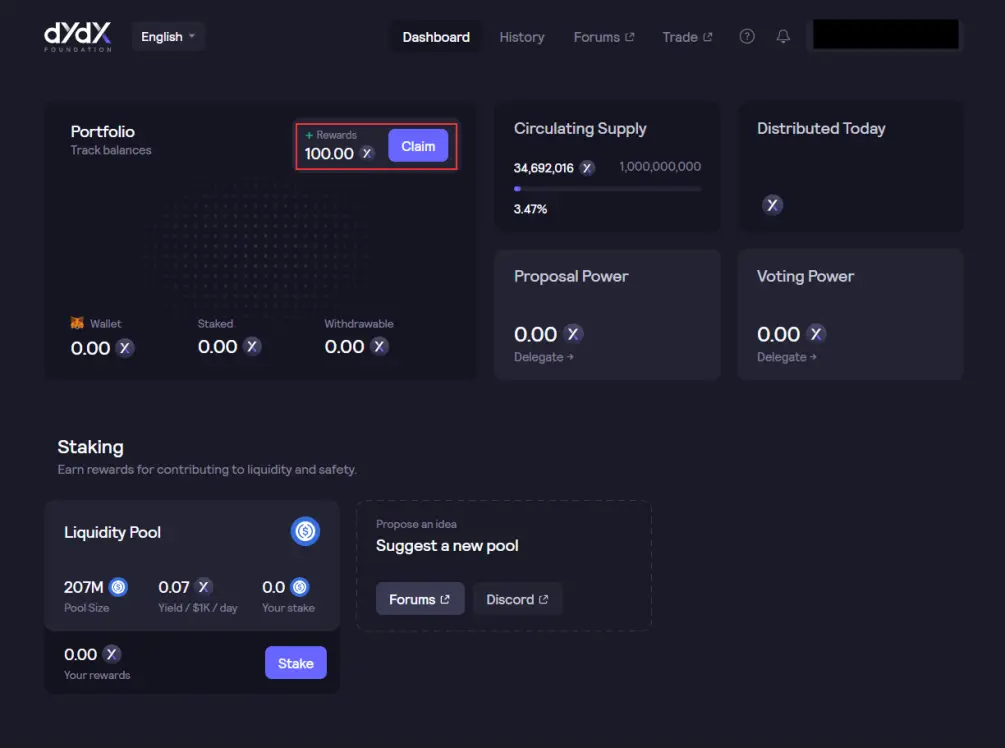This screenshot has height=748, width=1005.
Task: Open the Trade external link in the navigation
Action: point(687,37)
